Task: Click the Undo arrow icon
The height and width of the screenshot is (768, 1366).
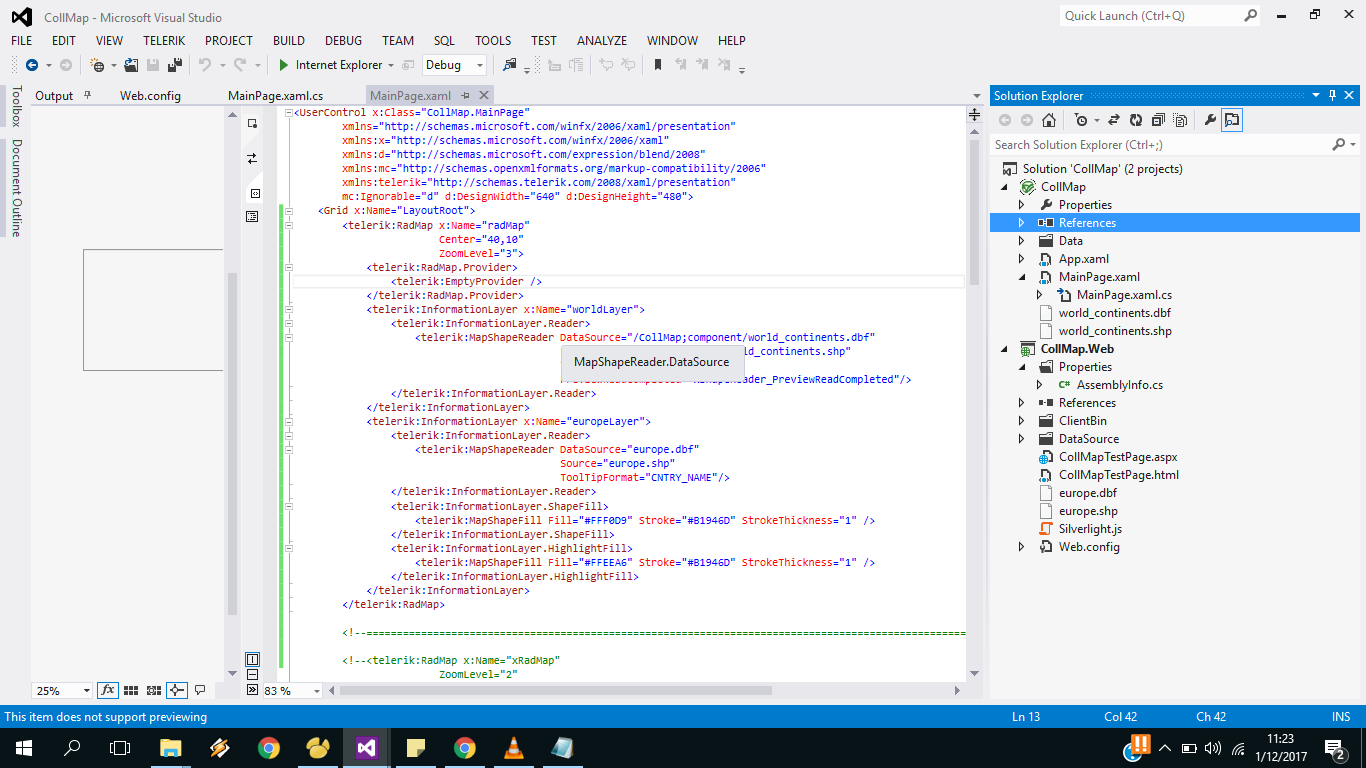Action: coord(204,65)
